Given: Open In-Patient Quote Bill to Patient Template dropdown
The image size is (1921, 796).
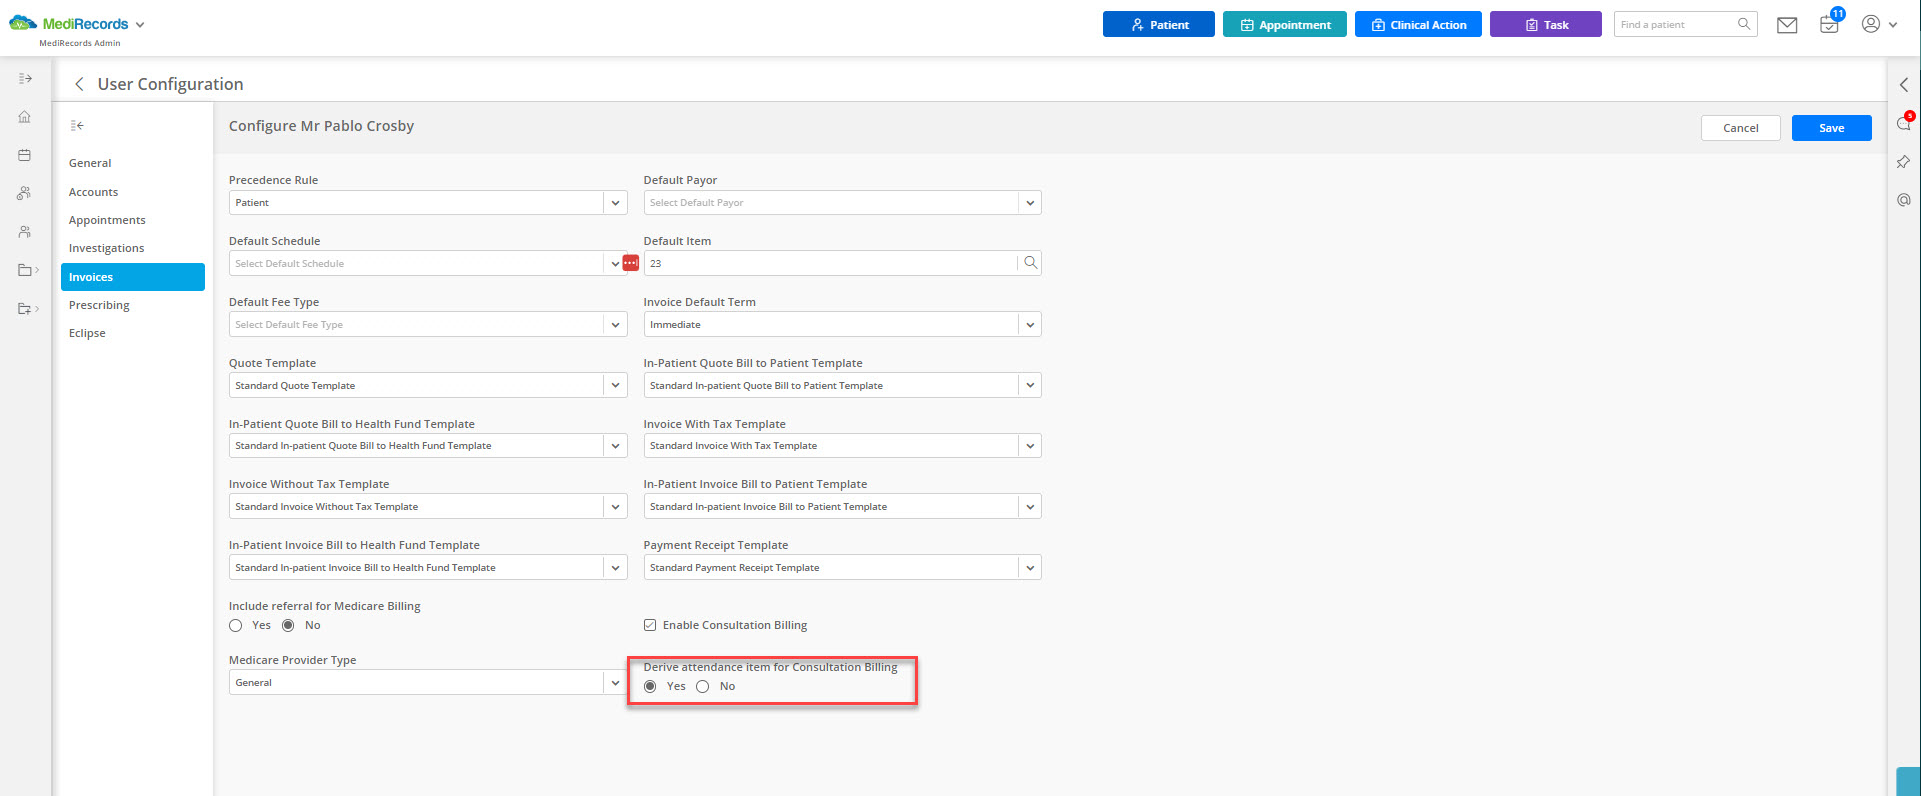Looking at the screenshot, I should pyautogui.click(x=842, y=386).
